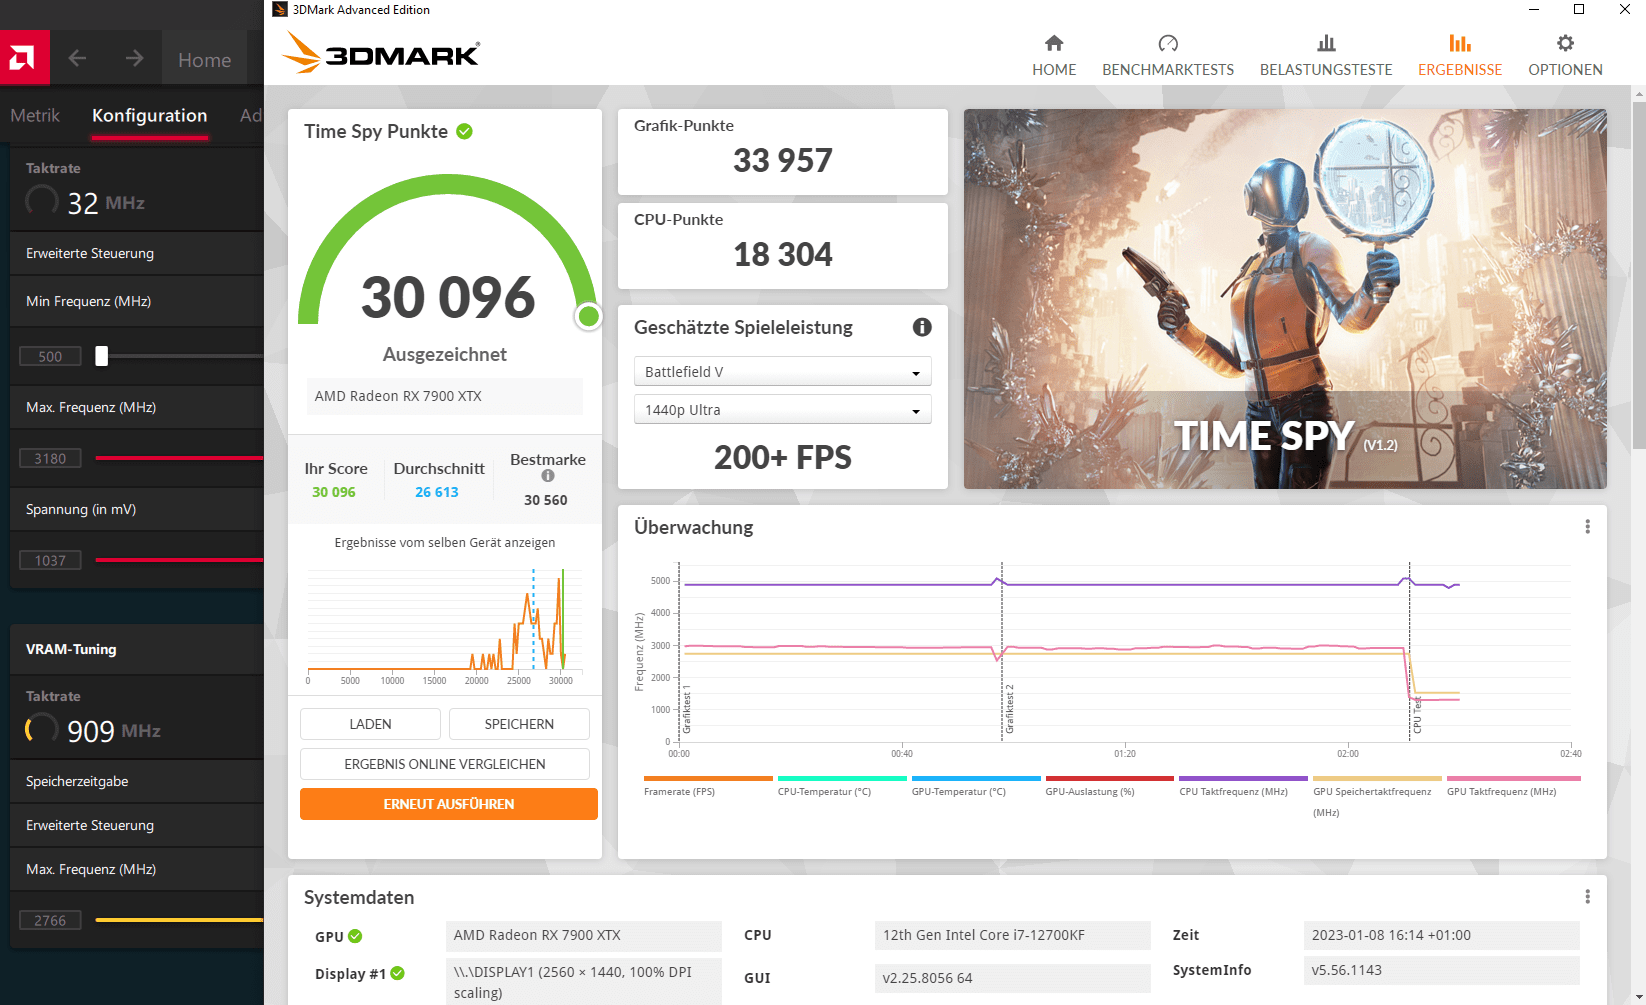This screenshot has width=1646, height=1005.
Task: Click the Spannung 1037 input field
Action: 50,560
